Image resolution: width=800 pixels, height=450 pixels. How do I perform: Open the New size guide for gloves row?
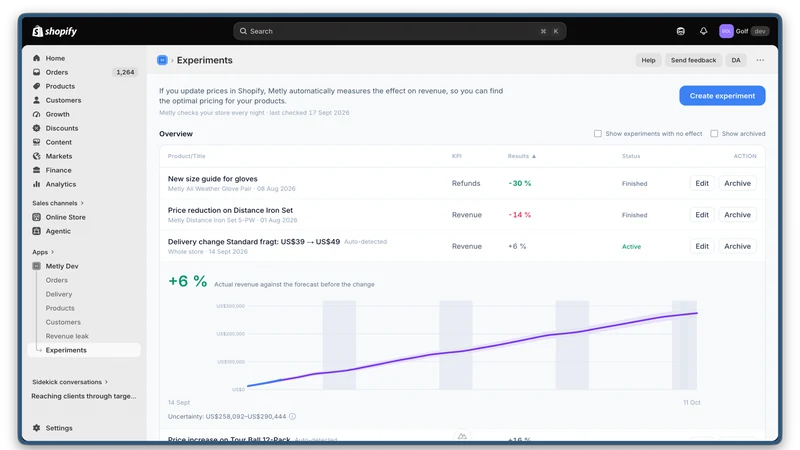pos(462,183)
